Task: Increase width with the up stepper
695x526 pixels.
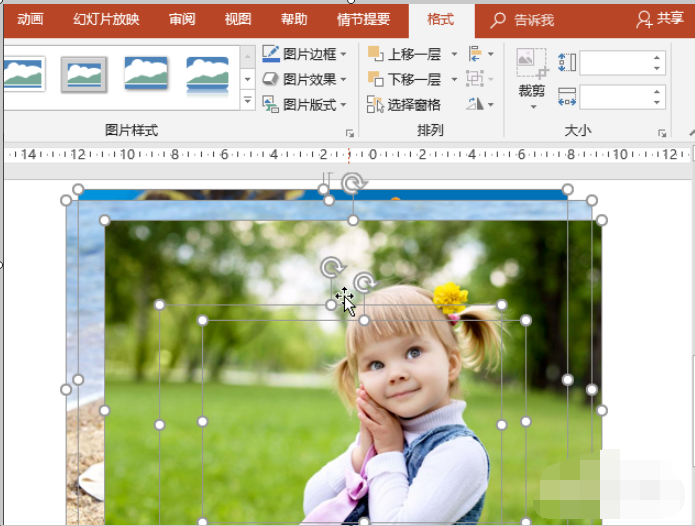Action: pyautogui.click(x=657, y=92)
